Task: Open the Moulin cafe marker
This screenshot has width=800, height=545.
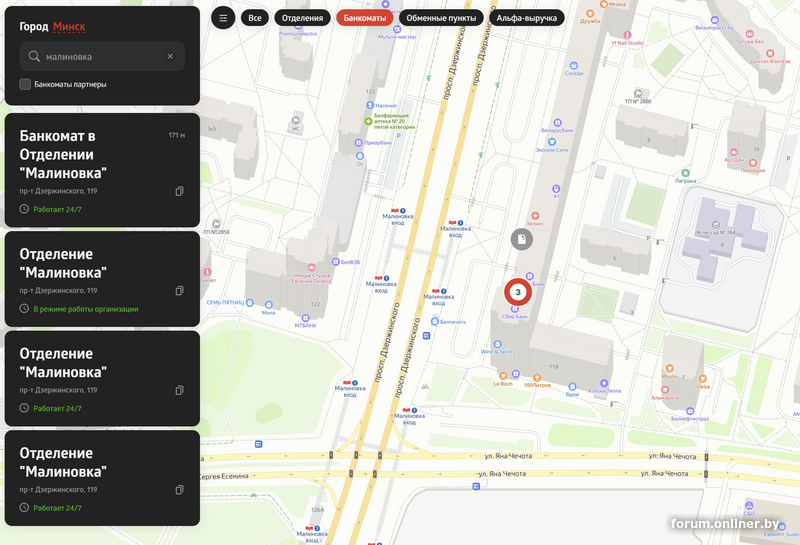Action: pyautogui.click(x=669, y=369)
